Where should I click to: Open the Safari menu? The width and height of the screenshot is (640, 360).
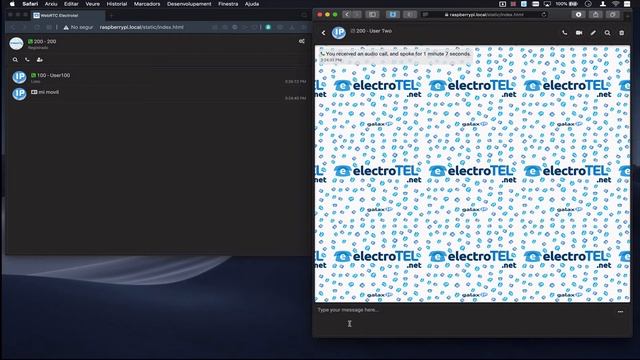[x=30, y=4]
